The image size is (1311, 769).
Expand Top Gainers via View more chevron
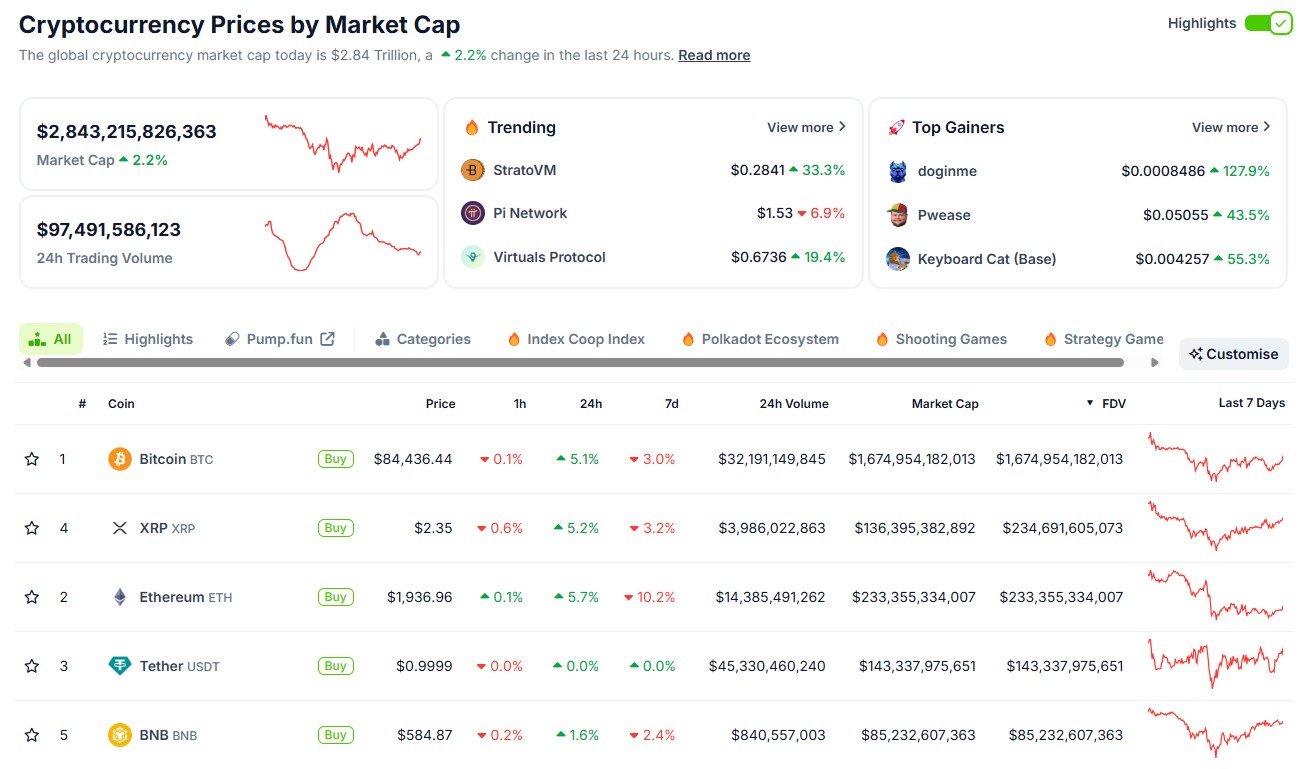click(x=1267, y=127)
